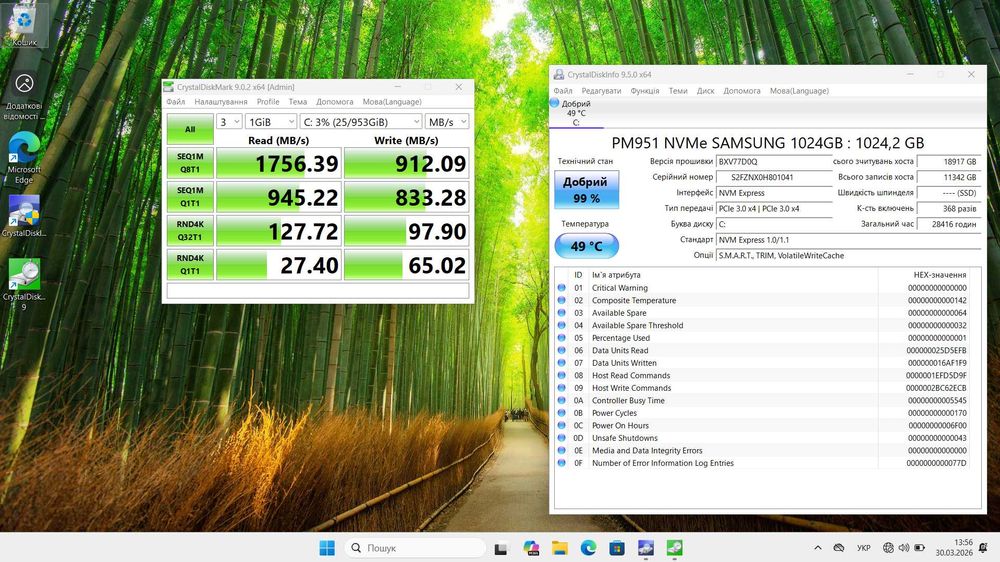
Task: Open CrystalDiskMark Допомога menu
Action: point(335,102)
